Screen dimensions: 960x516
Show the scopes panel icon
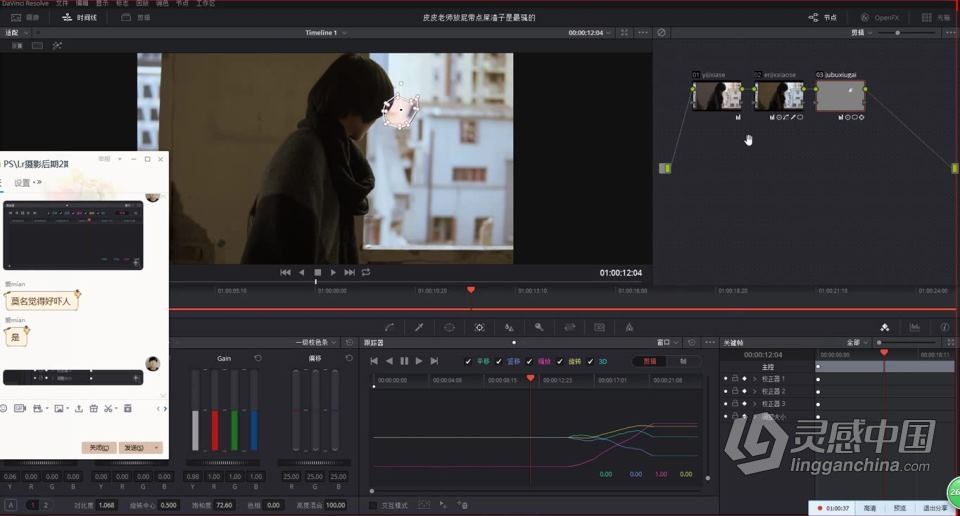click(x=914, y=327)
